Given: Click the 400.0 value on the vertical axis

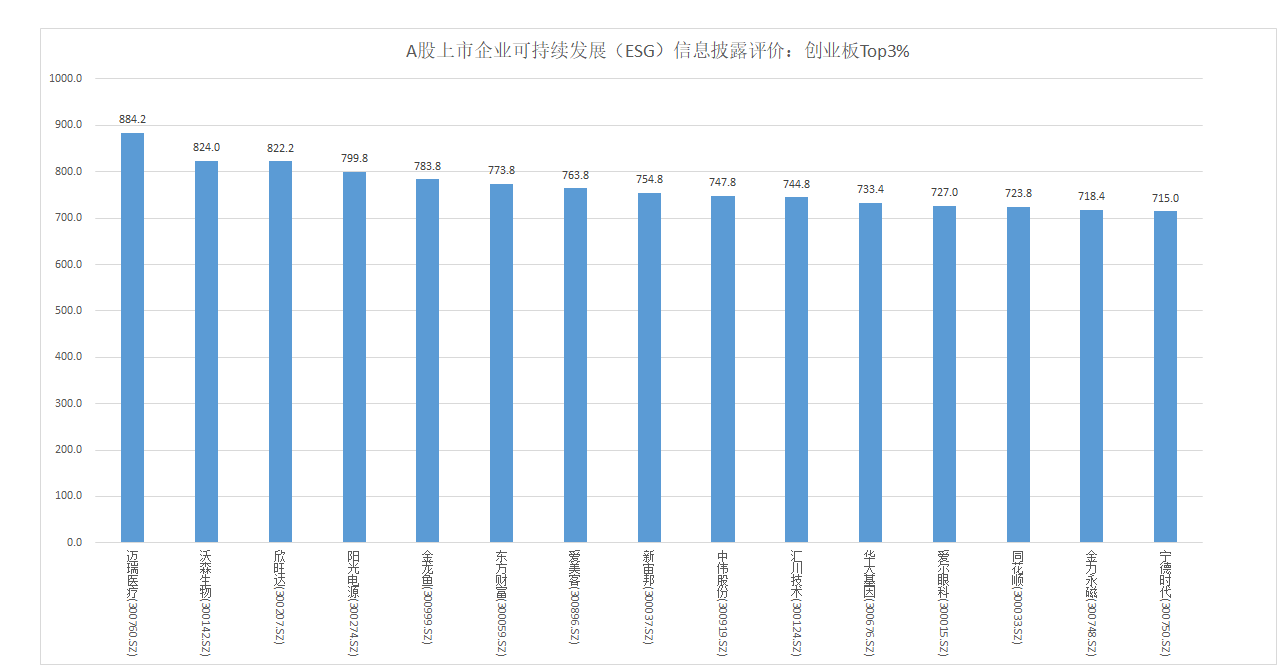Looking at the screenshot, I should point(68,357).
